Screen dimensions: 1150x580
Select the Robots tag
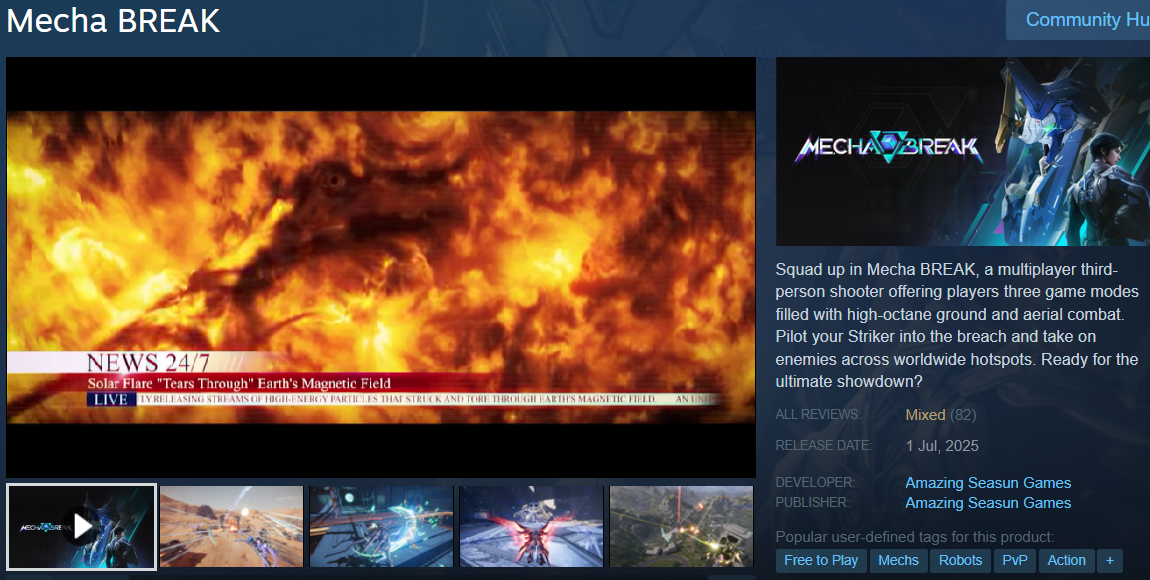click(x=960, y=560)
